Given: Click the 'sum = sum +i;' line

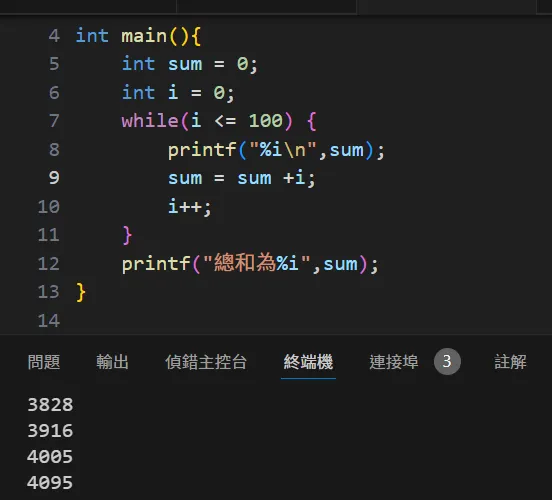Looking at the screenshot, I should pos(242,179).
